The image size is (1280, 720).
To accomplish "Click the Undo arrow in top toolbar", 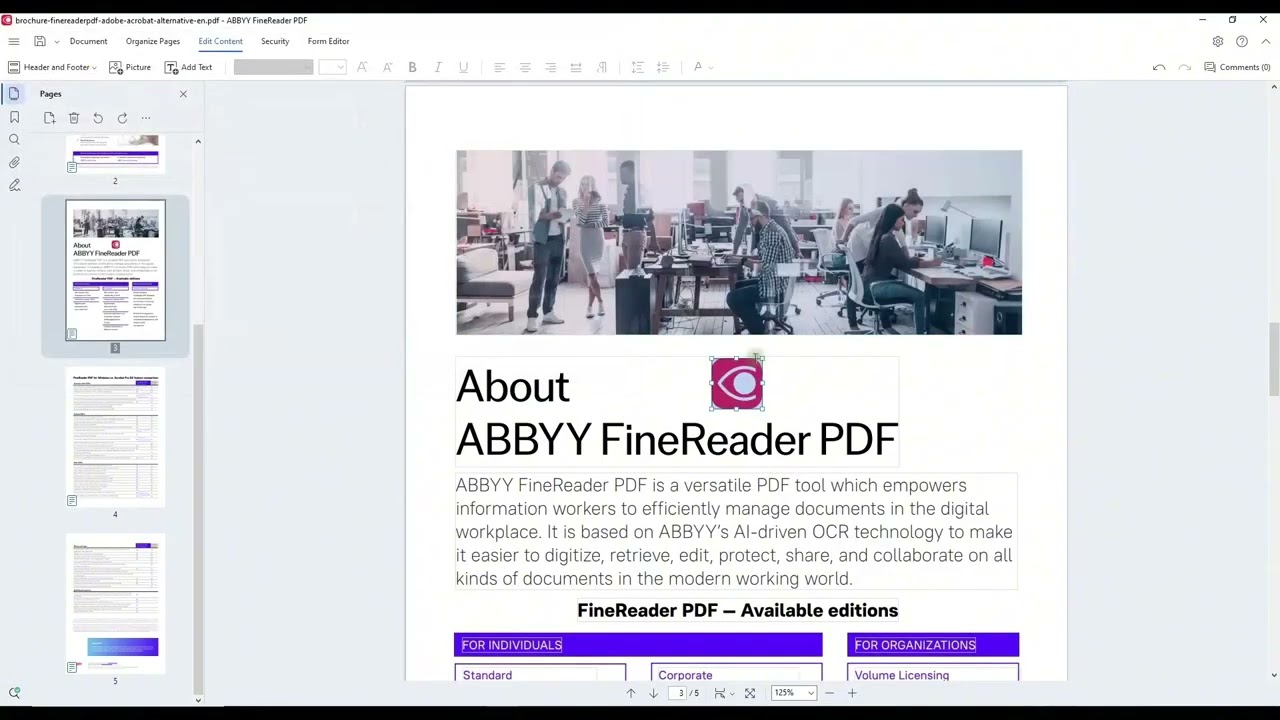I will tap(1159, 67).
